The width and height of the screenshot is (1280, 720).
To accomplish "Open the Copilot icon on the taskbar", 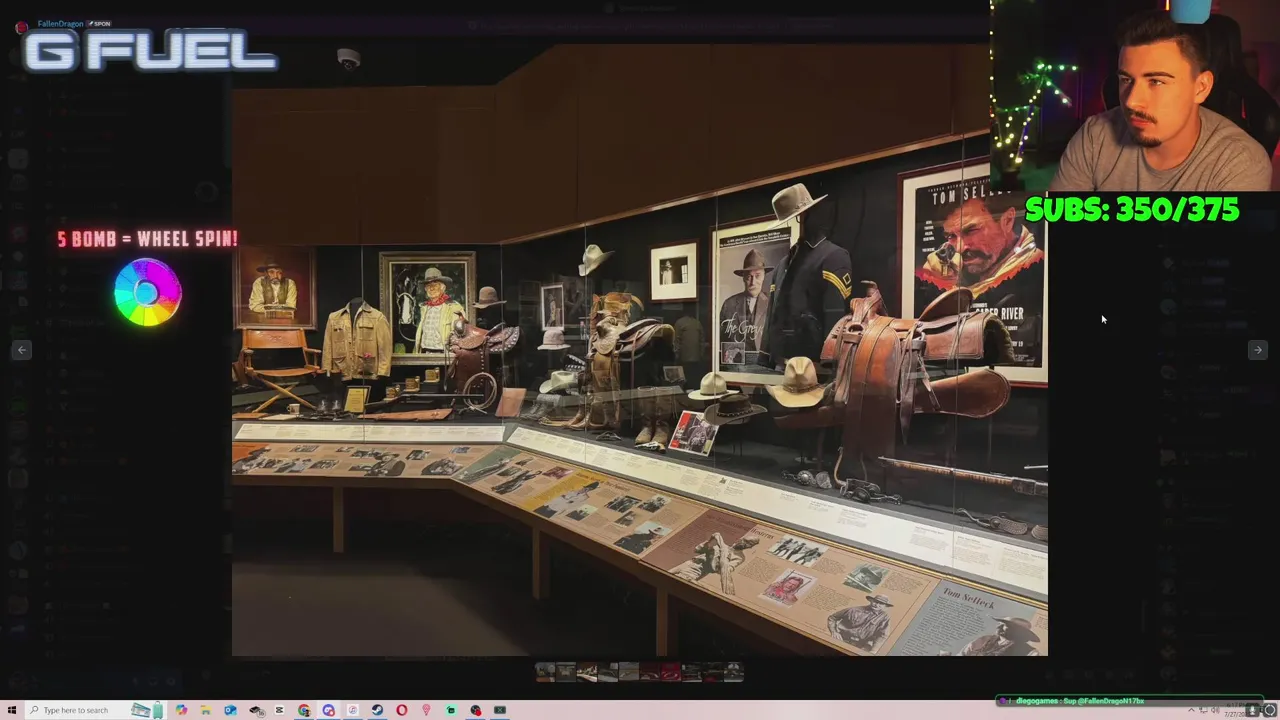I will click(181, 710).
